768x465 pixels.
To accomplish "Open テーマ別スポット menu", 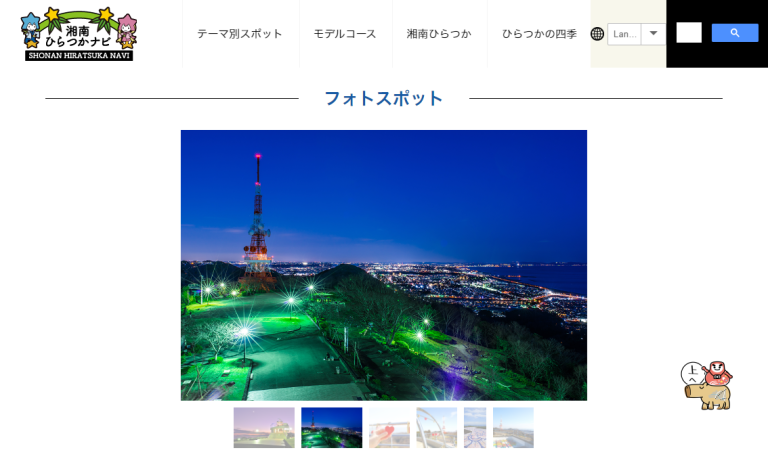I will click(240, 34).
